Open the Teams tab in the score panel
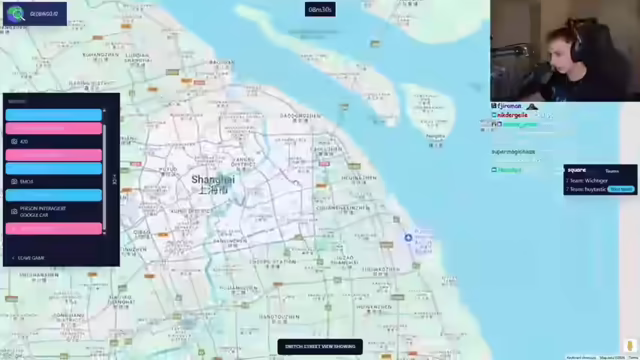Viewport: 640px width, 360px height. click(612, 171)
